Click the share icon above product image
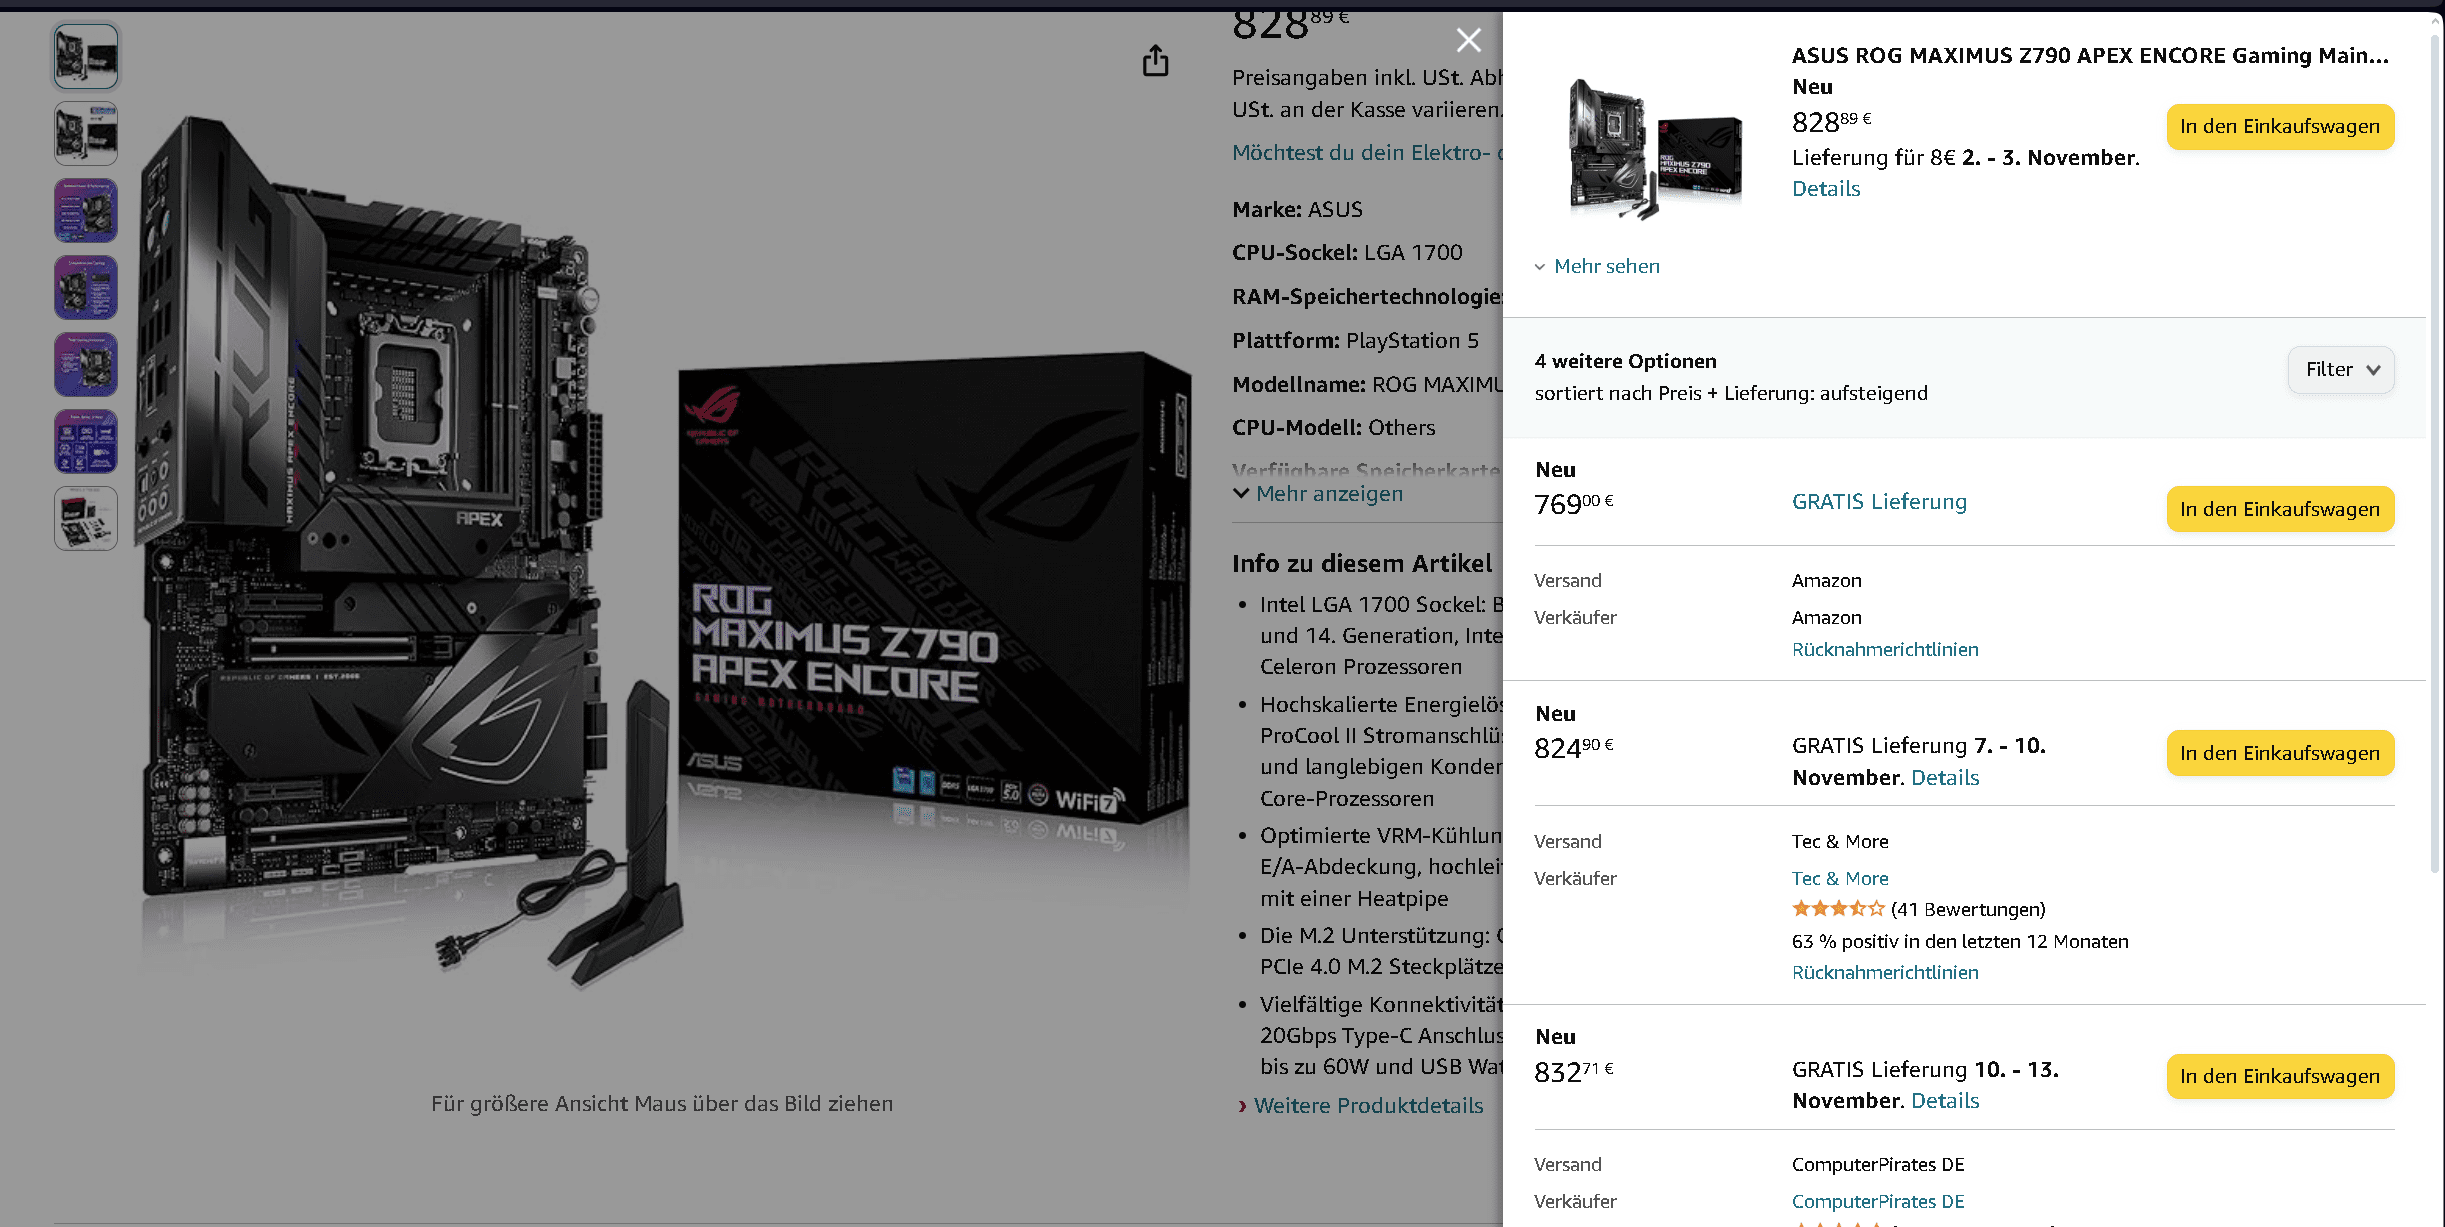The width and height of the screenshot is (2445, 1227). click(x=1155, y=60)
